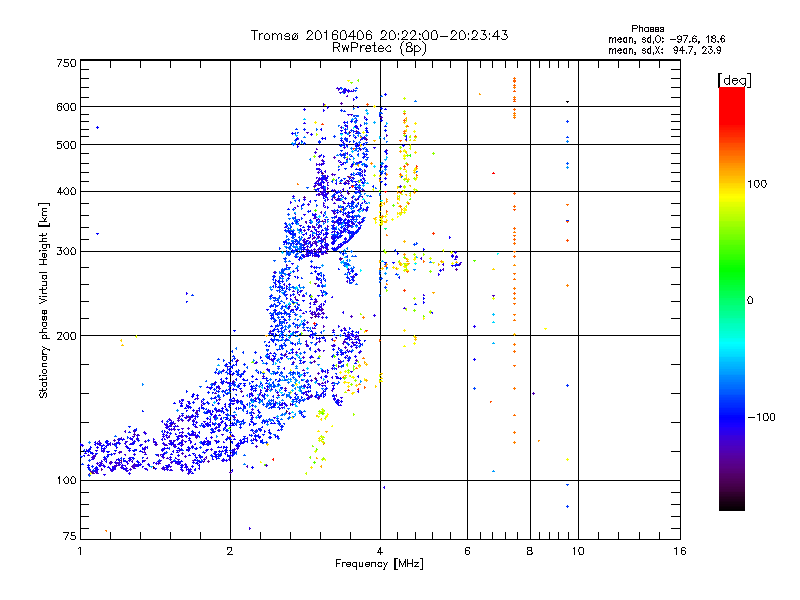Click x-axis tick label '6'
The height and width of the screenshot is (600, 800).
point(467,551)
